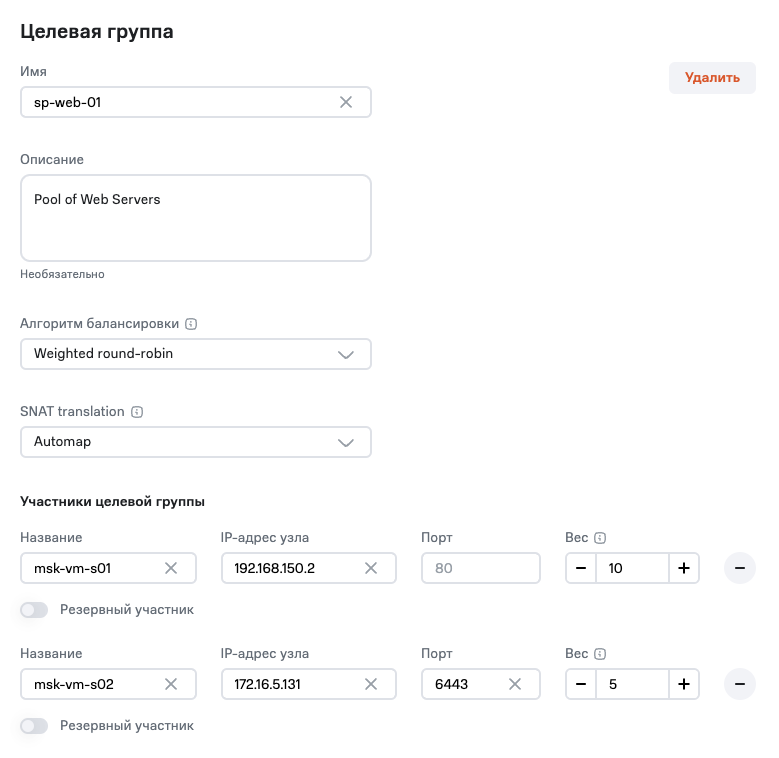779x758 pixels.
Task: Remove the msk-vm-s01 member row
Action: 740,568
